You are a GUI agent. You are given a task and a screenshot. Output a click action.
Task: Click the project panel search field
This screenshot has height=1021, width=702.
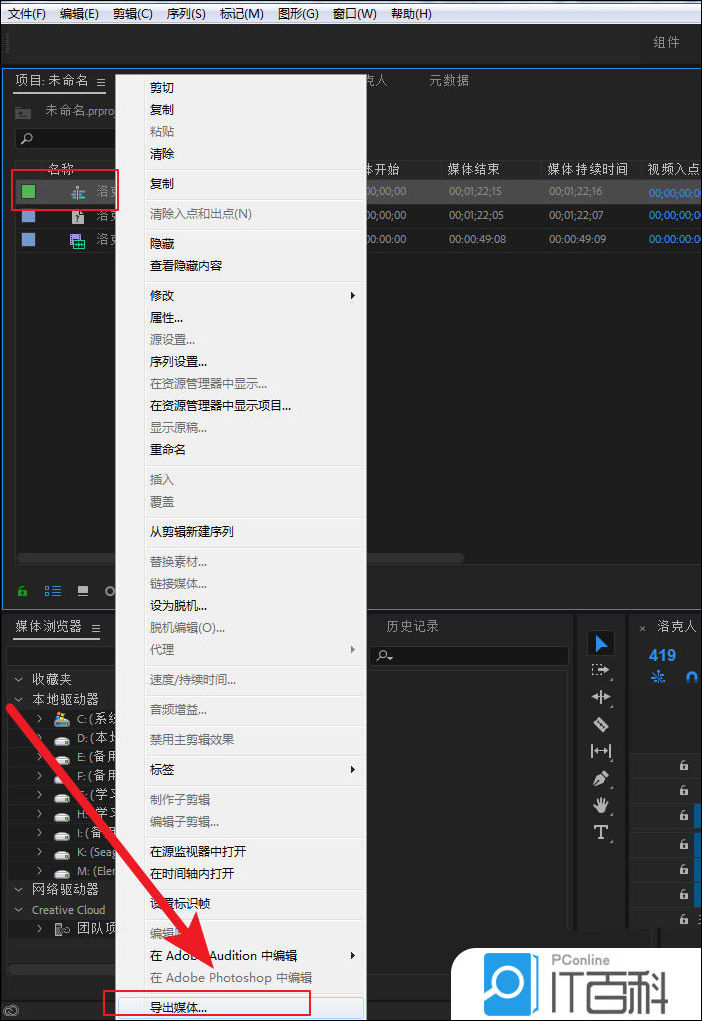[x=65, y=139]
